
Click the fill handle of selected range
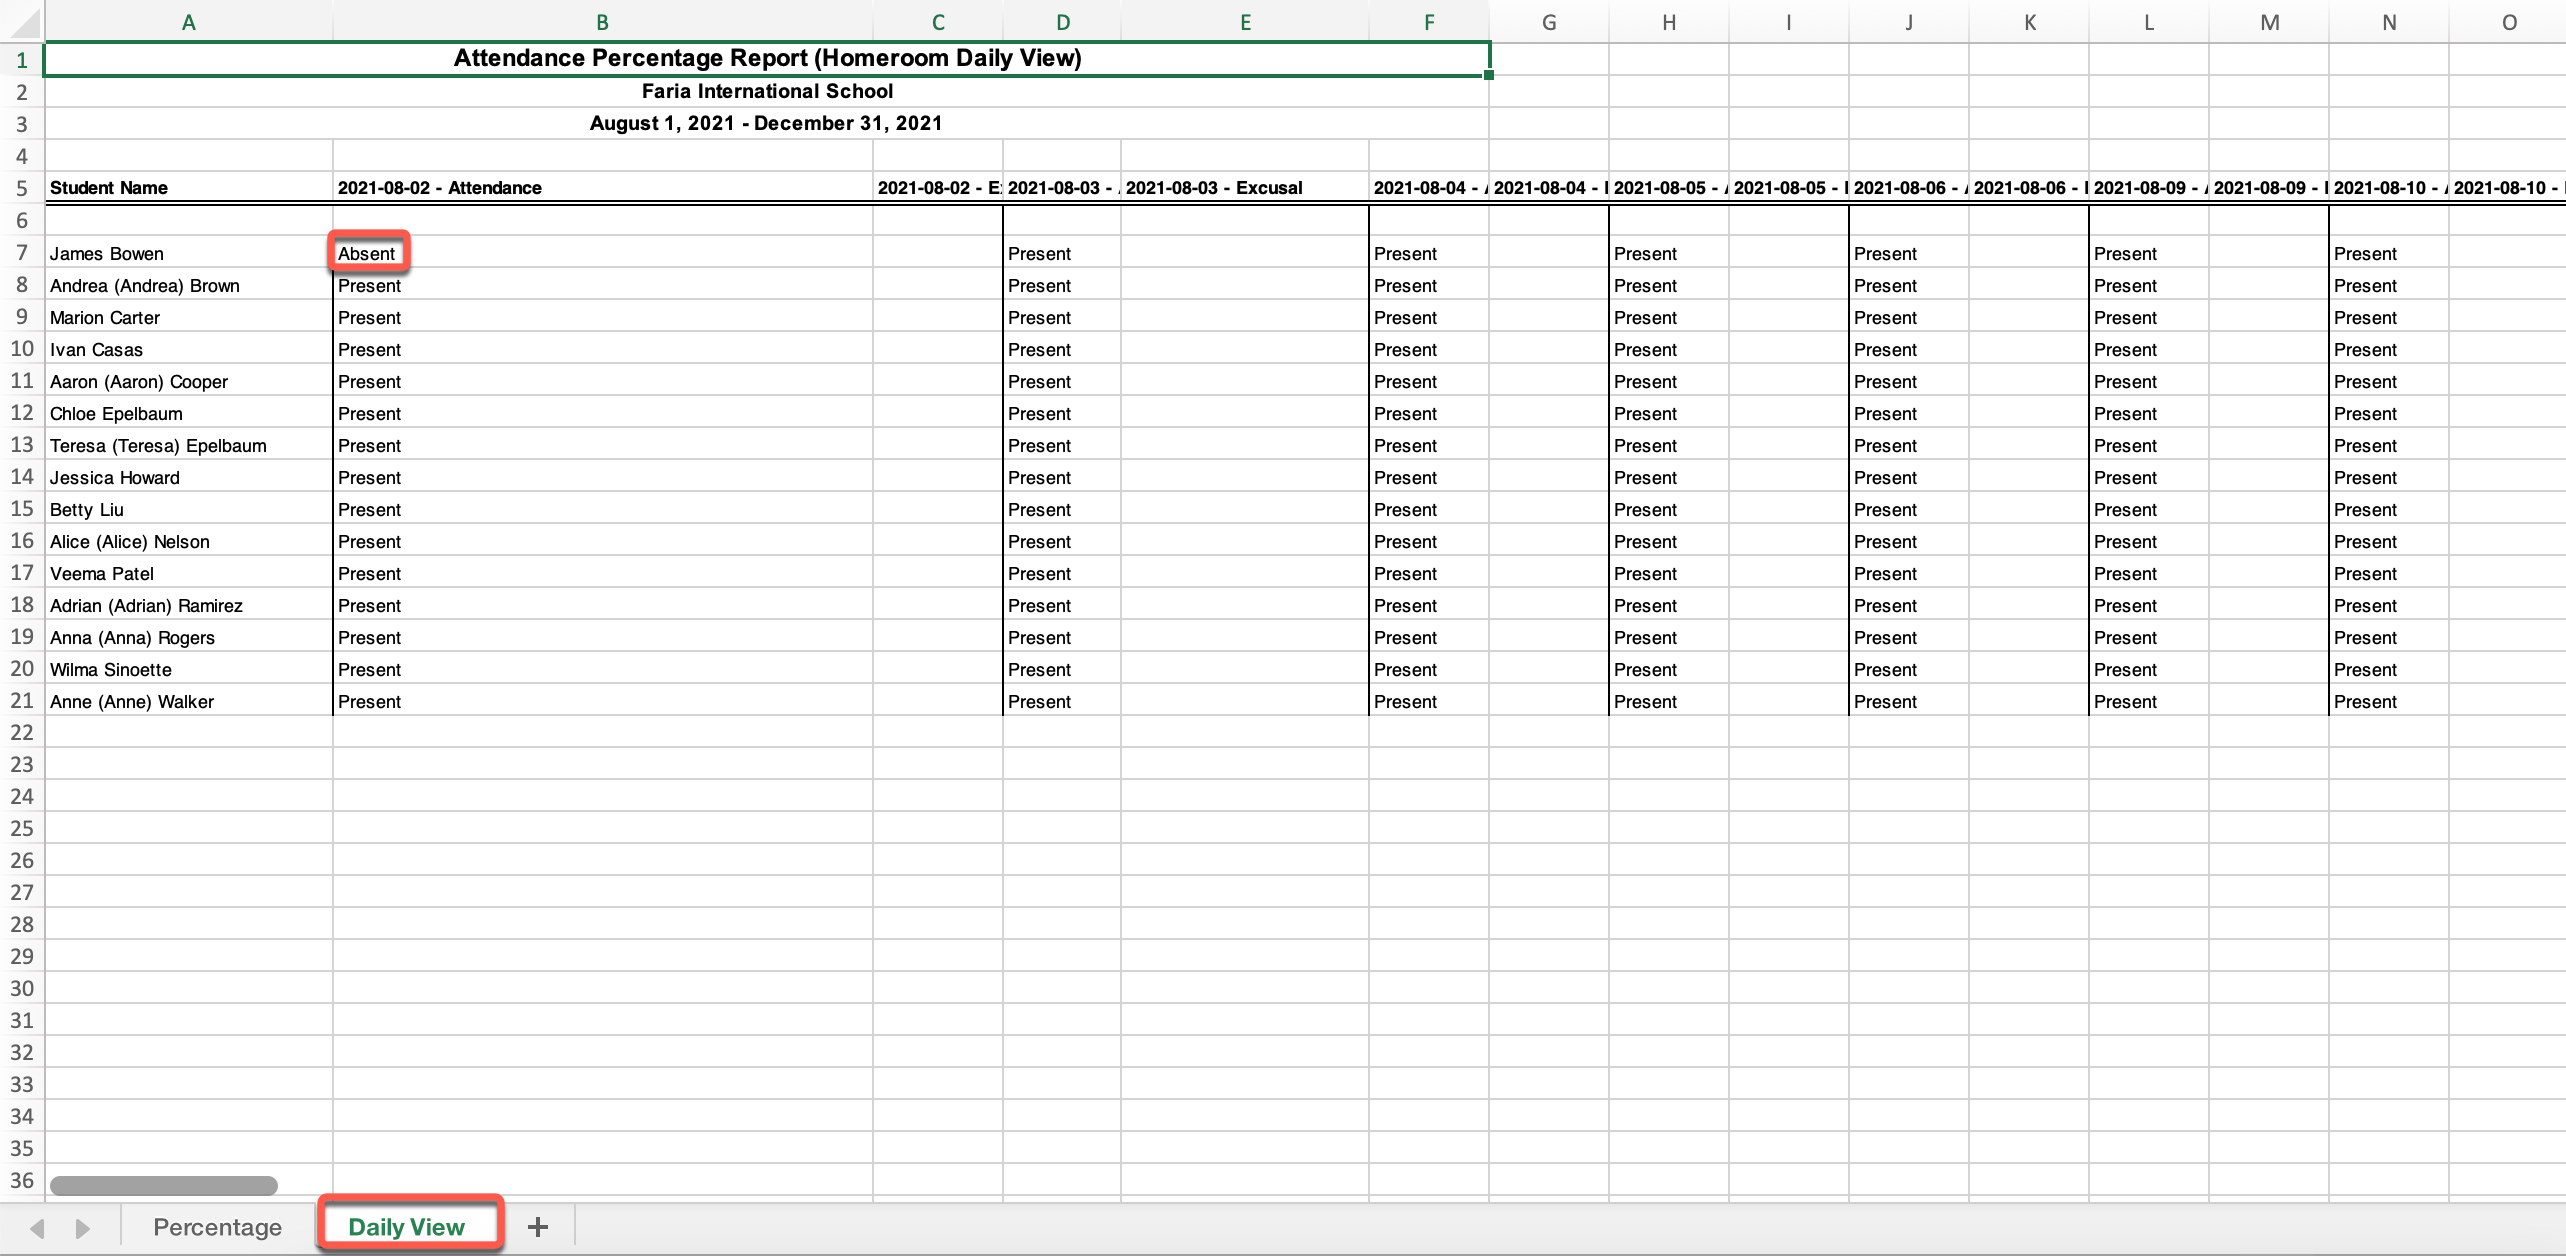[x=1489, y=75]
